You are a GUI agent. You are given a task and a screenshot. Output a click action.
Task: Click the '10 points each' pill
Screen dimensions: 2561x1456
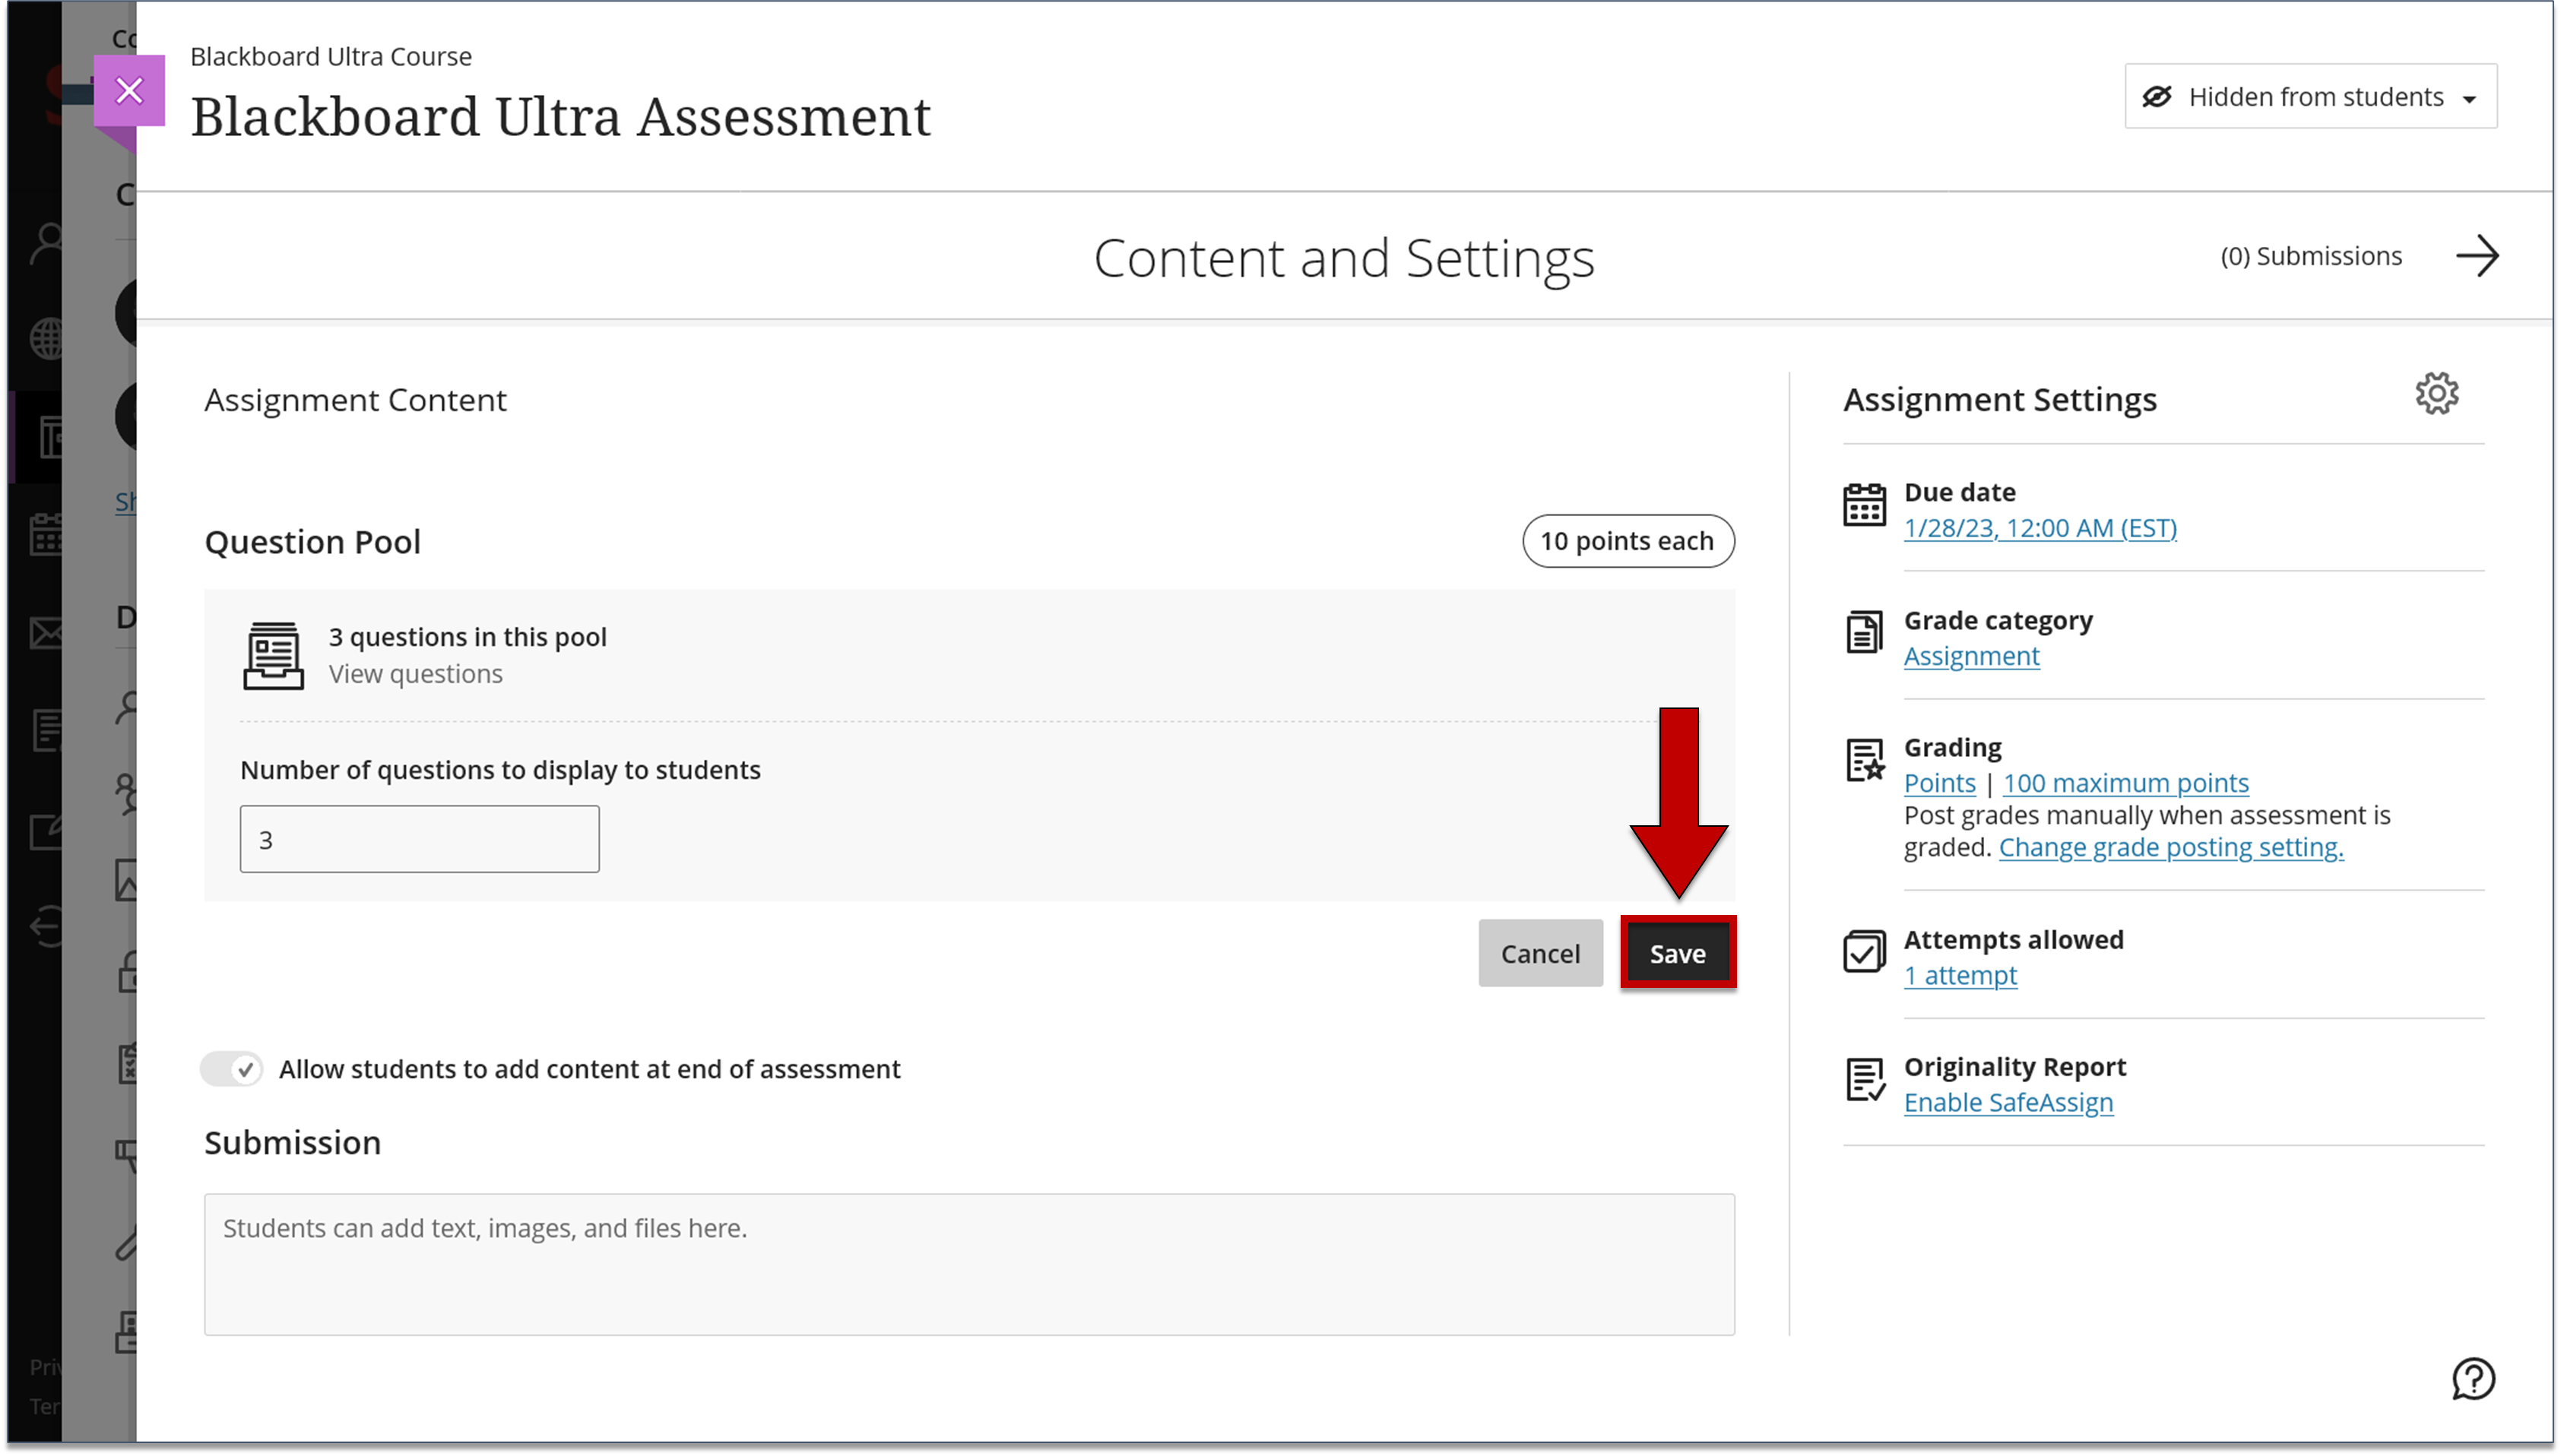[1627, 541]
